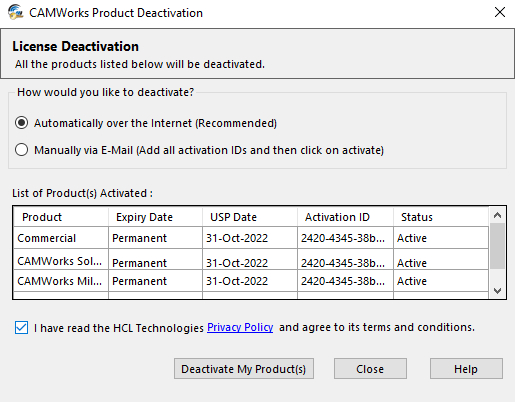The width and height of the screenshot is (515, 402).
Task: Close the Product Deactivation window with X
Action: coord(500,12)
